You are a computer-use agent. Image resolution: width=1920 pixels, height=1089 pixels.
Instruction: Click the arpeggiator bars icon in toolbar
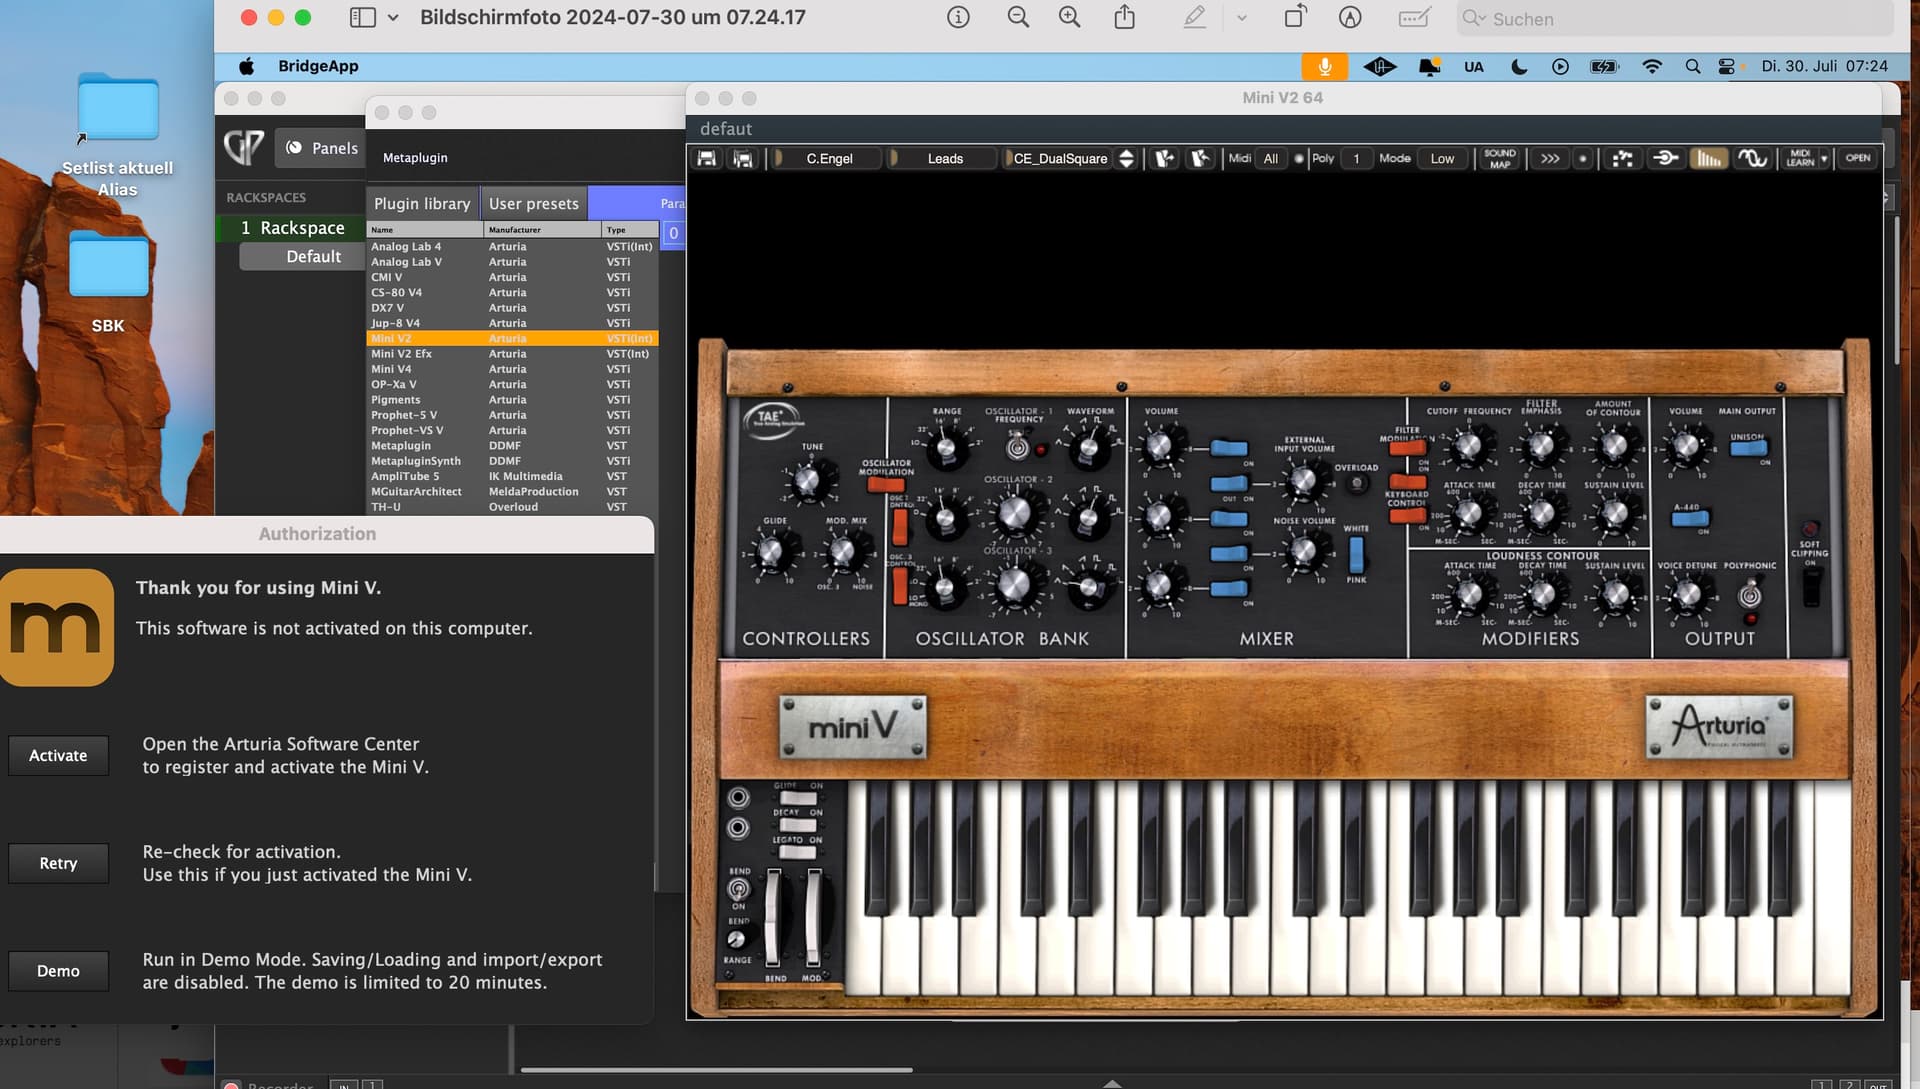pyautogui.click(x=1708, y=158)
